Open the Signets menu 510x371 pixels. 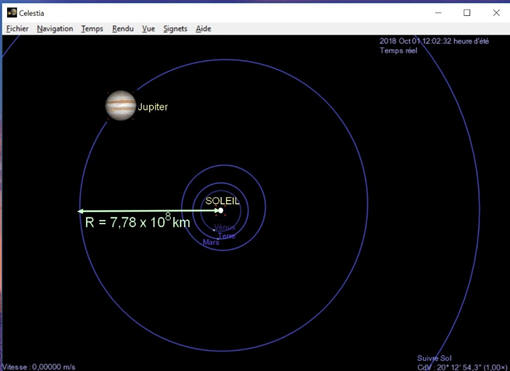pyautogui.click(x=175, y=29)
